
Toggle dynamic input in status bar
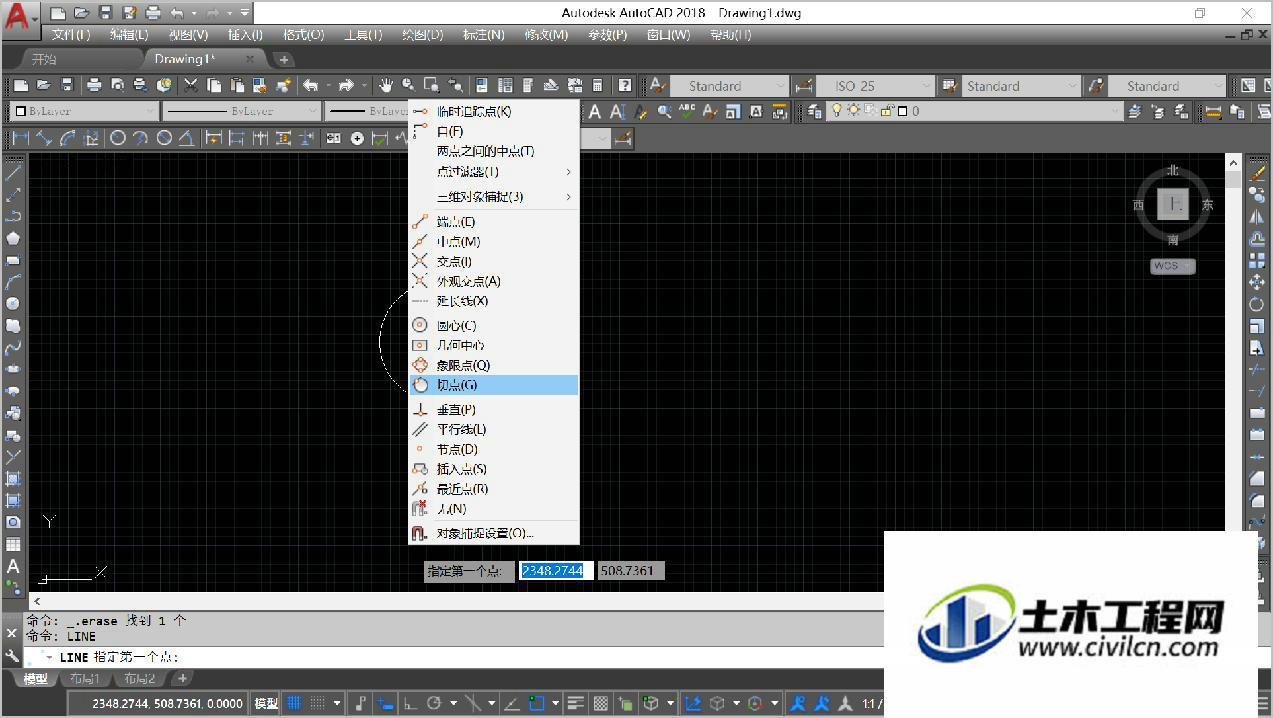(385, 703)
